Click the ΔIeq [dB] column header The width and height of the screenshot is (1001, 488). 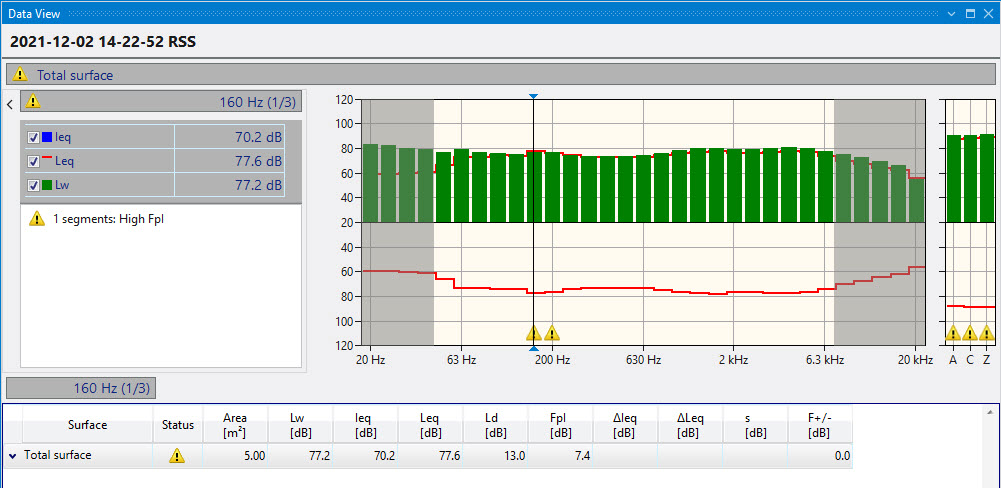(626, 425)
